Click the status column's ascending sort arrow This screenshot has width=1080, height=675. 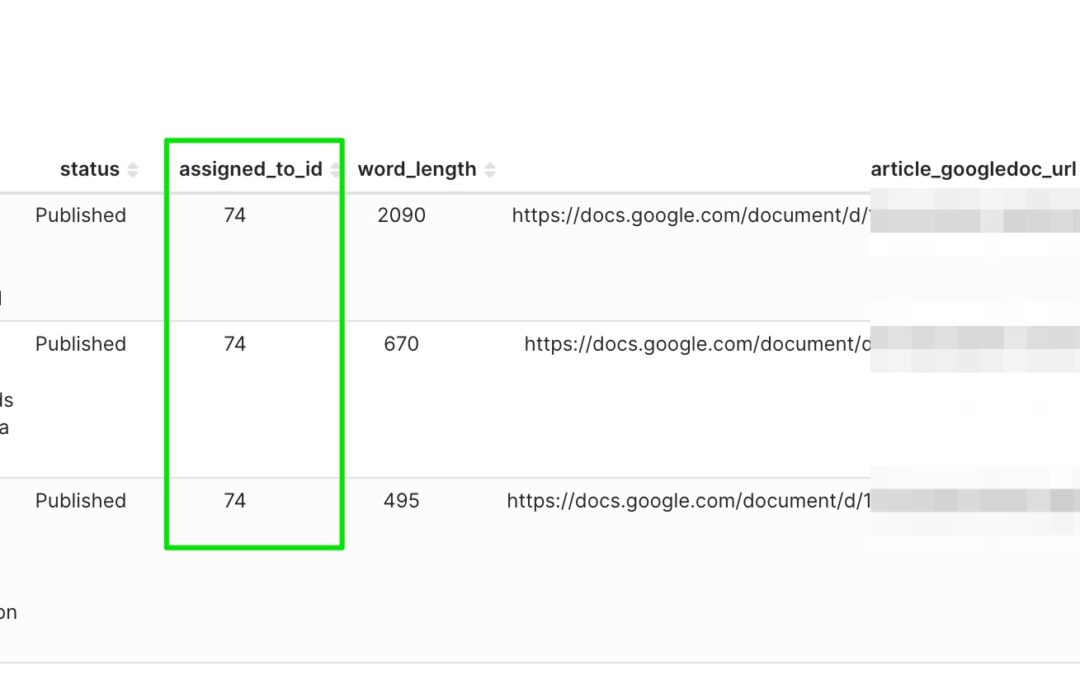132,165
